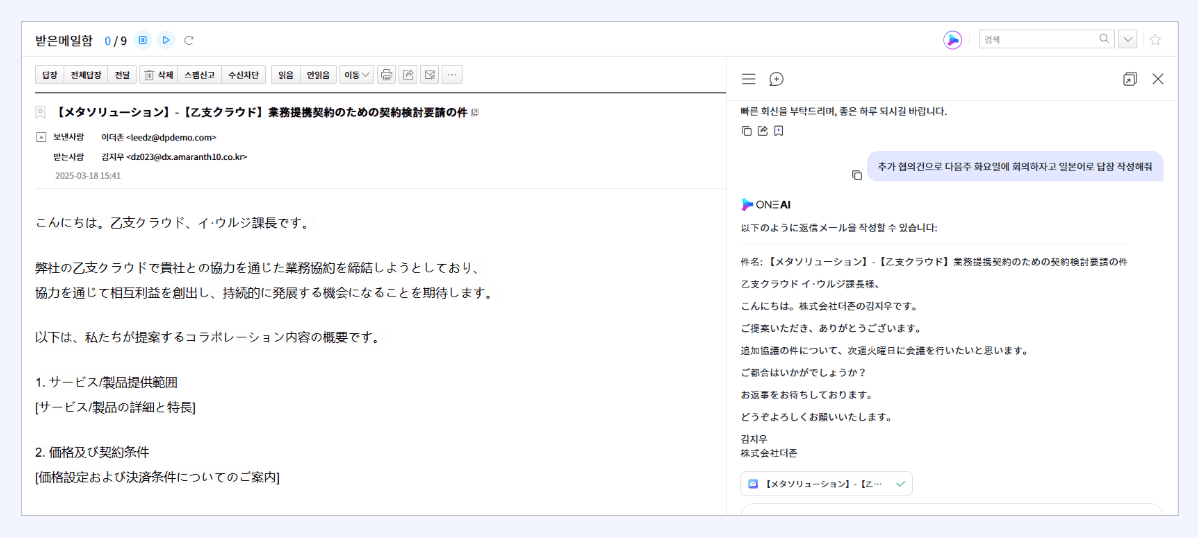Mark mail as read with 읽음
1198x538 pixels.
tap(286, 75)
